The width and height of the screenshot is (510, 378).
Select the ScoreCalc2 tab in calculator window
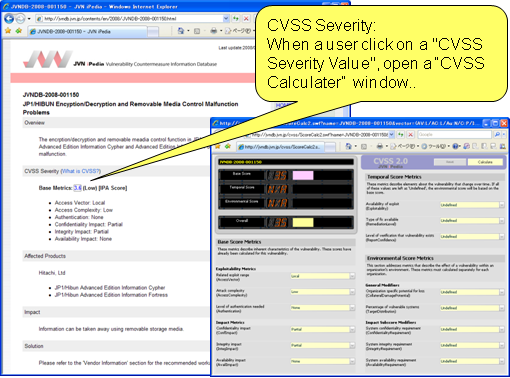(x=280, y=147)
